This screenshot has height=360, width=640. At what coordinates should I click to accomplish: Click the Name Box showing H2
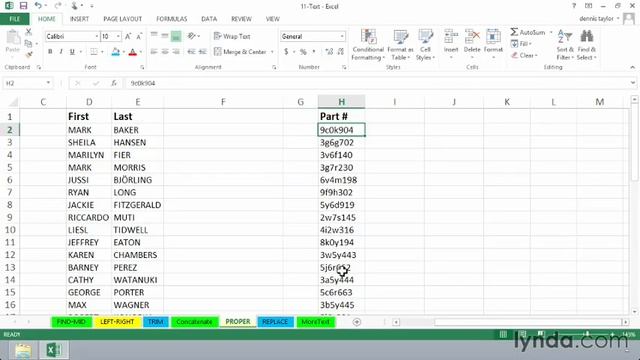[28, 83]
